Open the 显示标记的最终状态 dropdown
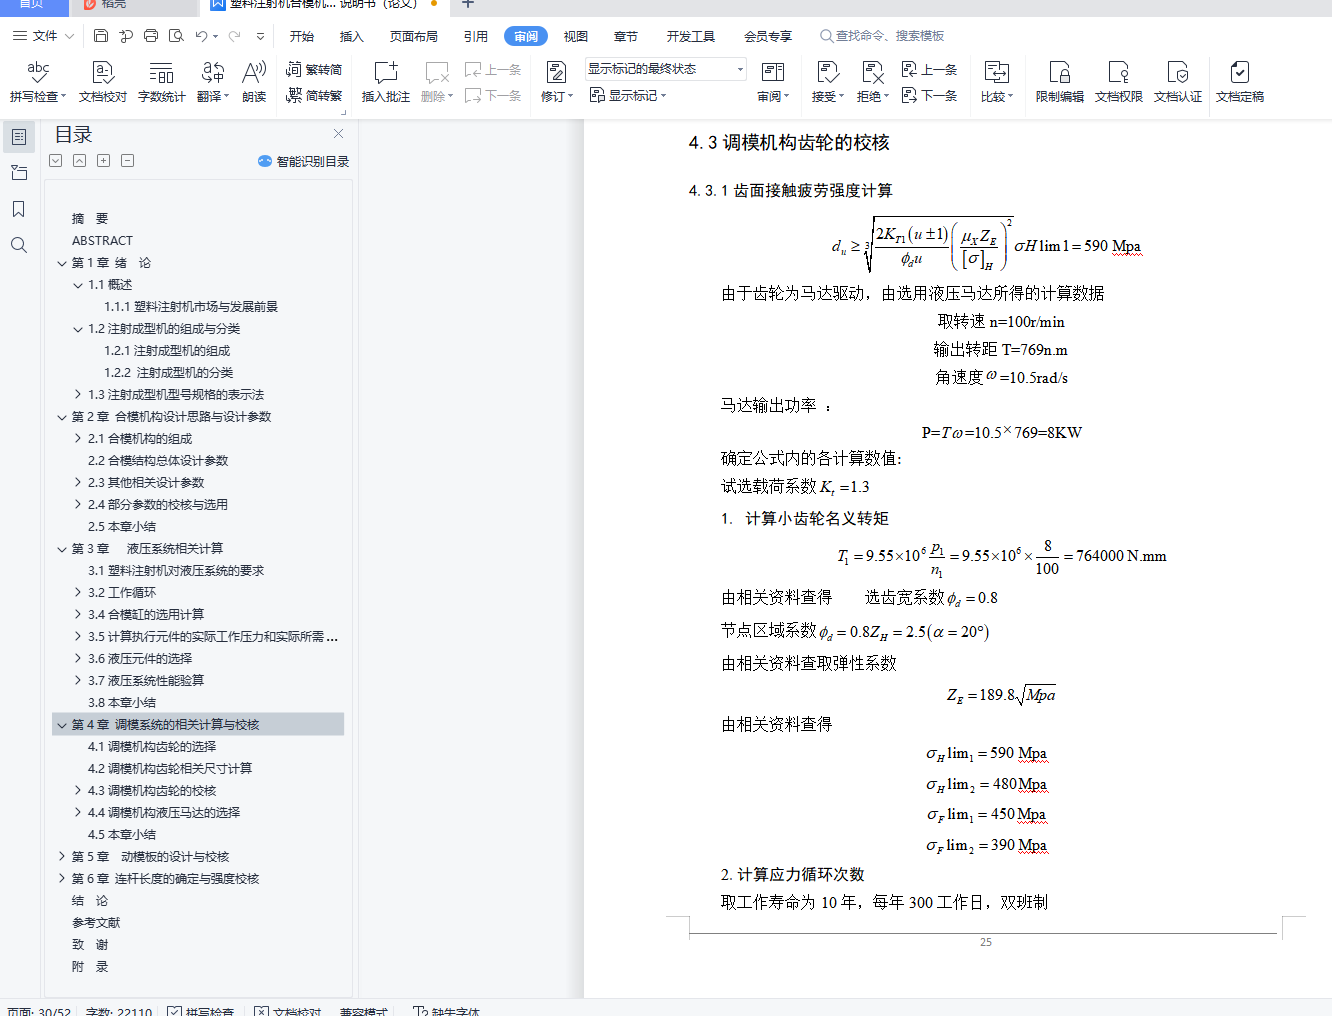 666,69
